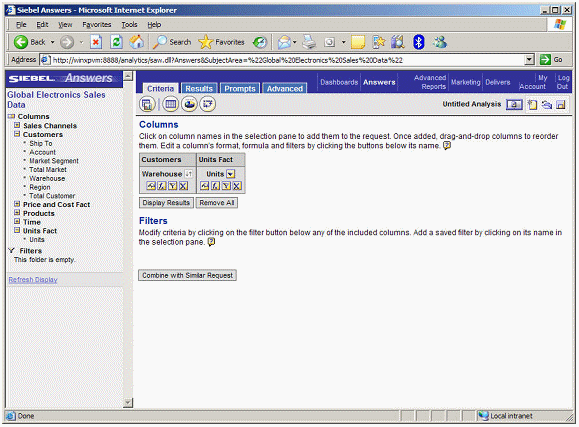This screenshot has height=427, width=579.
Task: Expand the Products folder
Action: (x=17, y=213)
